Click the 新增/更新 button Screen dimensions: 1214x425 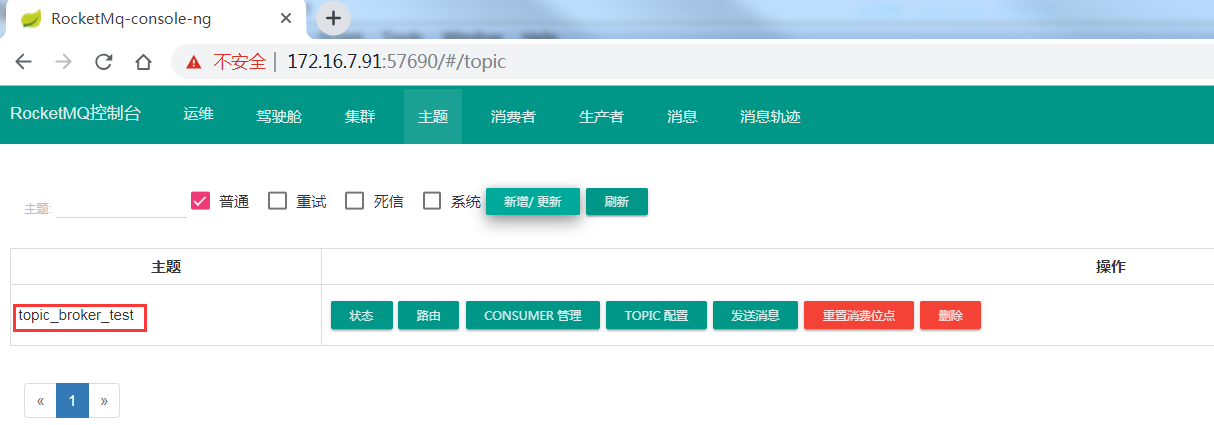(x=533, y=201)
